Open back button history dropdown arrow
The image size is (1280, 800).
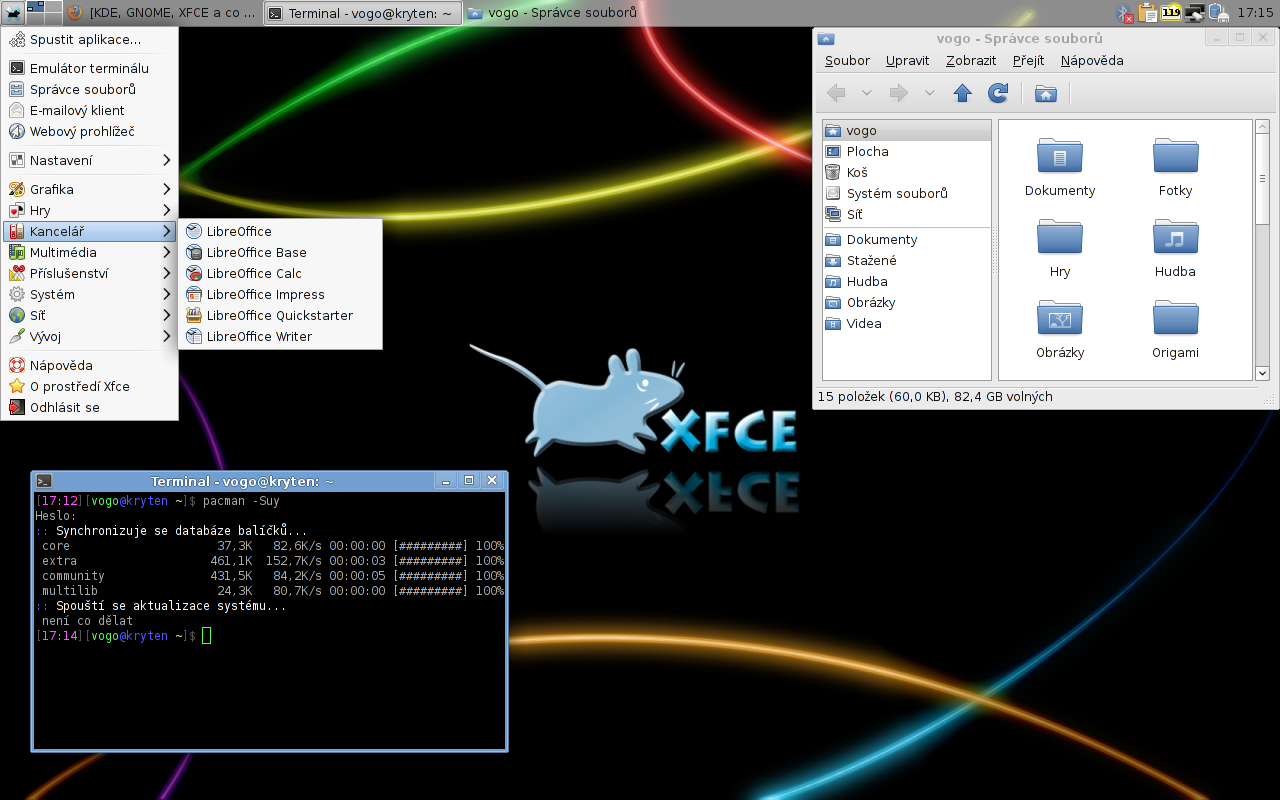coord(867,93)
